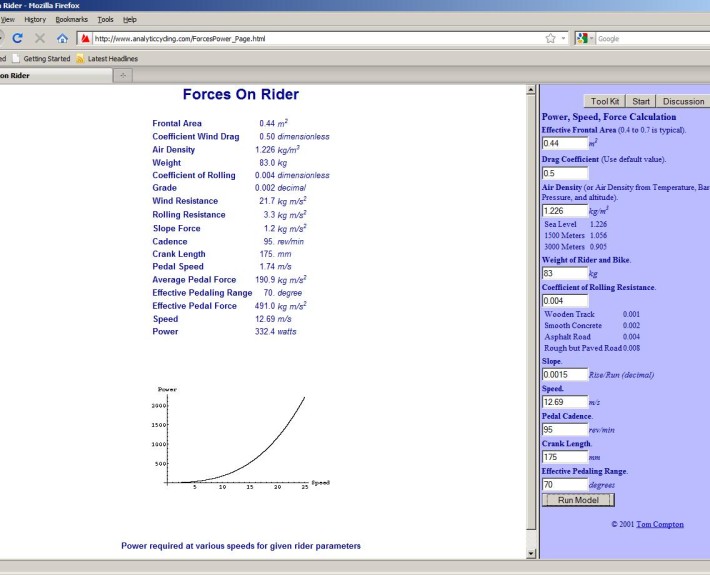Click the site favicon in the address bar

(85, 38)
